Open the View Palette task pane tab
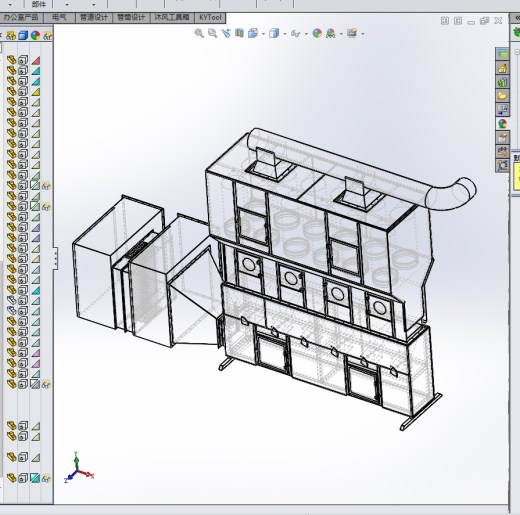 (502, 110)
